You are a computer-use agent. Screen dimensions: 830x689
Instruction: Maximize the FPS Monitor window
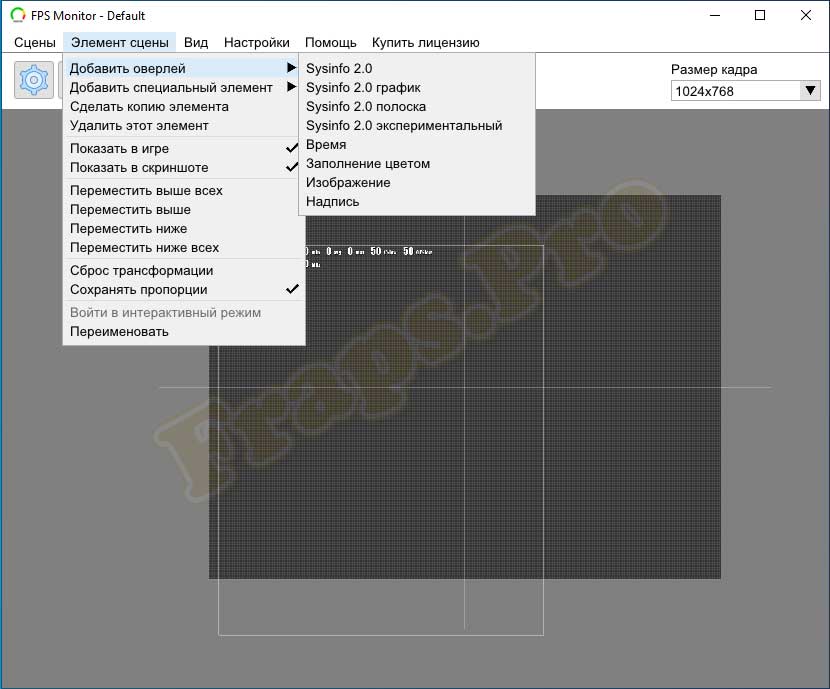point(760,15)
